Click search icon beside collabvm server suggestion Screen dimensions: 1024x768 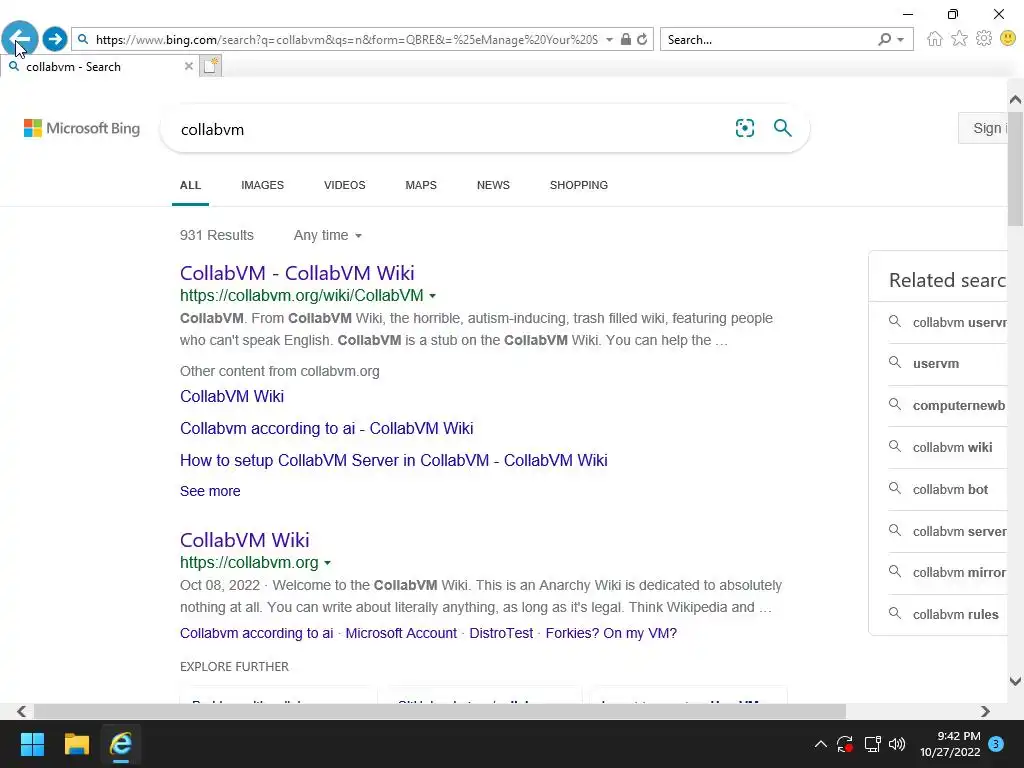[895, 530]
